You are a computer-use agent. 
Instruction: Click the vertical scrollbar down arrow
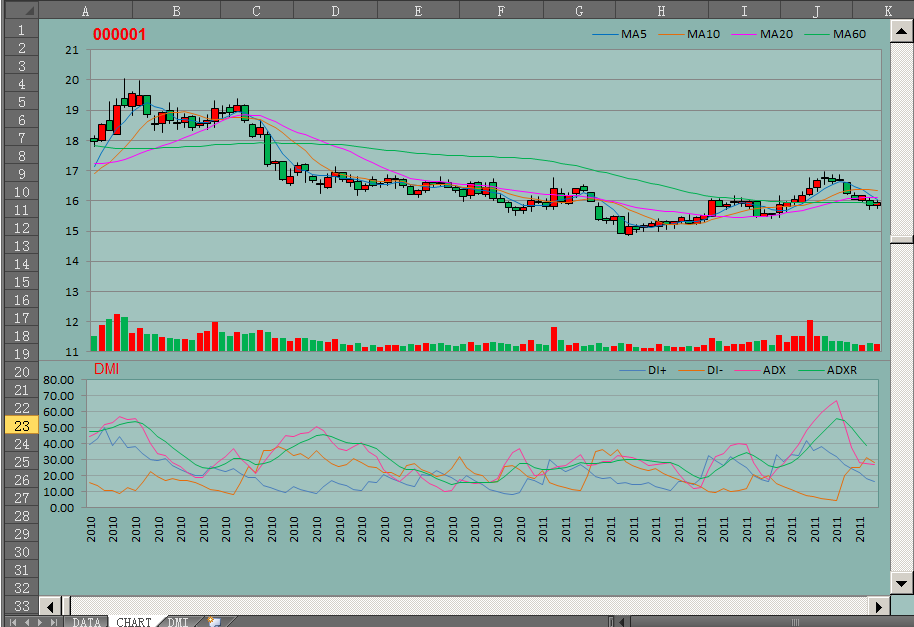pyautogui.click(x=902, y=583)
